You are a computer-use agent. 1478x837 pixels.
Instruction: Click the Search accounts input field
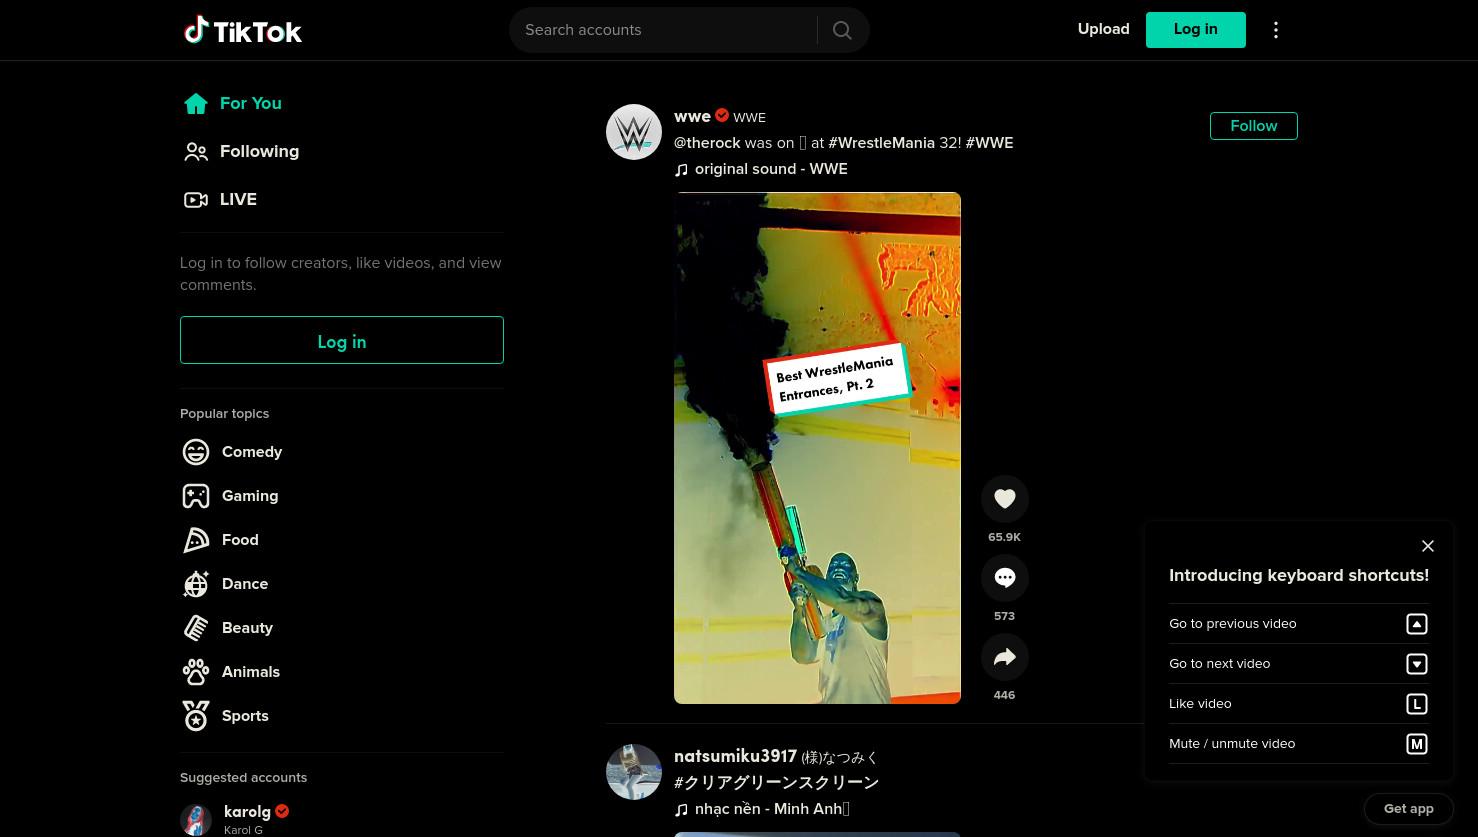tap(664, 30)
